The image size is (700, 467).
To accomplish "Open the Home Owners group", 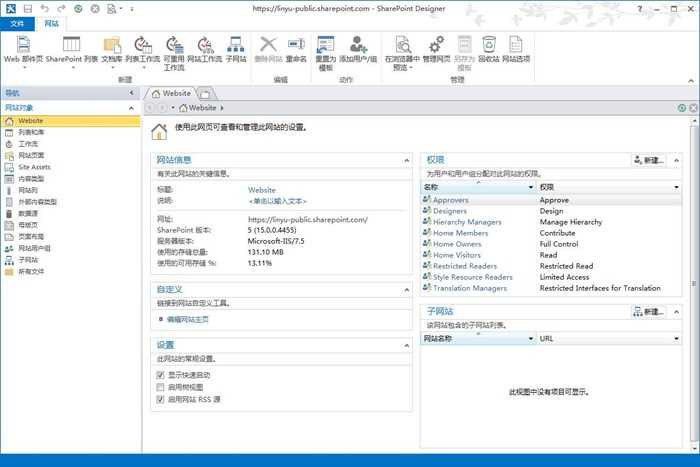I will click(457, 244).
